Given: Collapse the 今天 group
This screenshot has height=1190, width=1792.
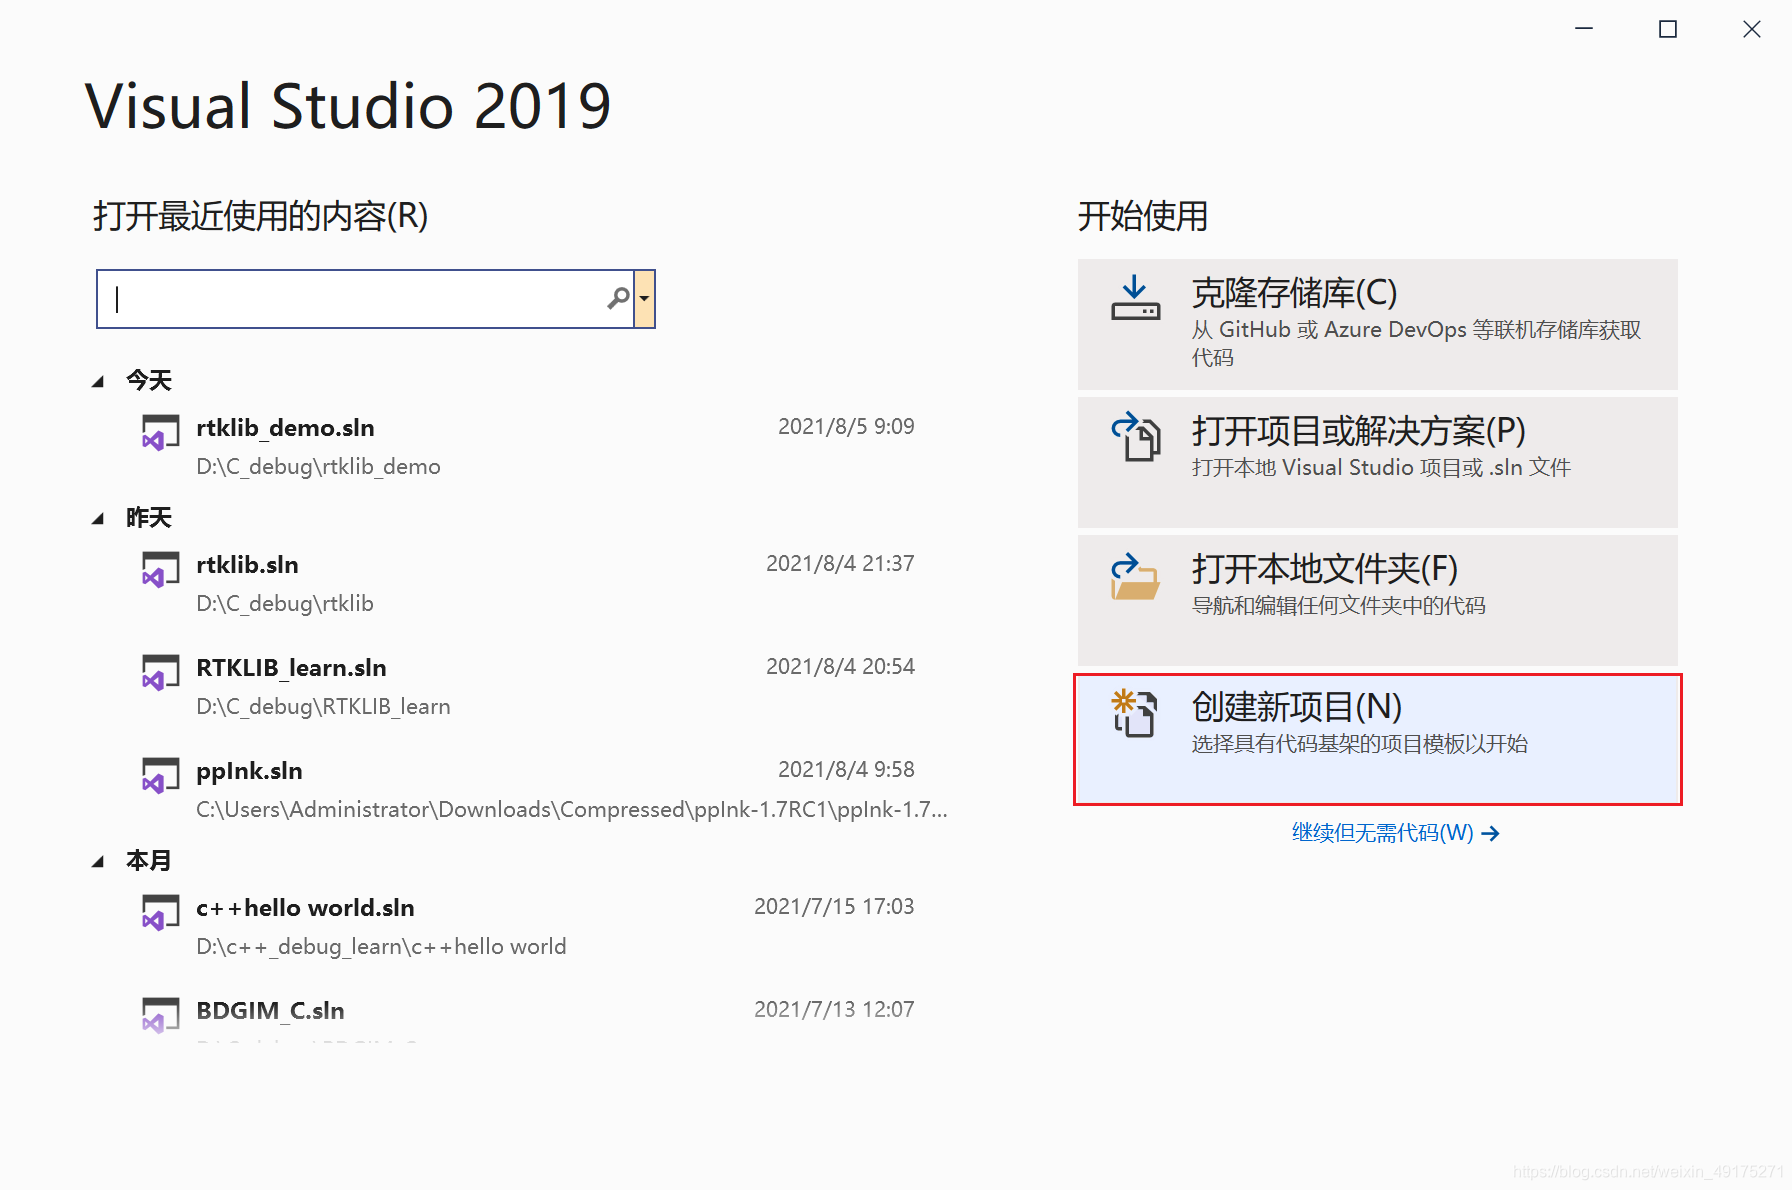Looking at the screenshot, I should coord(98,381).
